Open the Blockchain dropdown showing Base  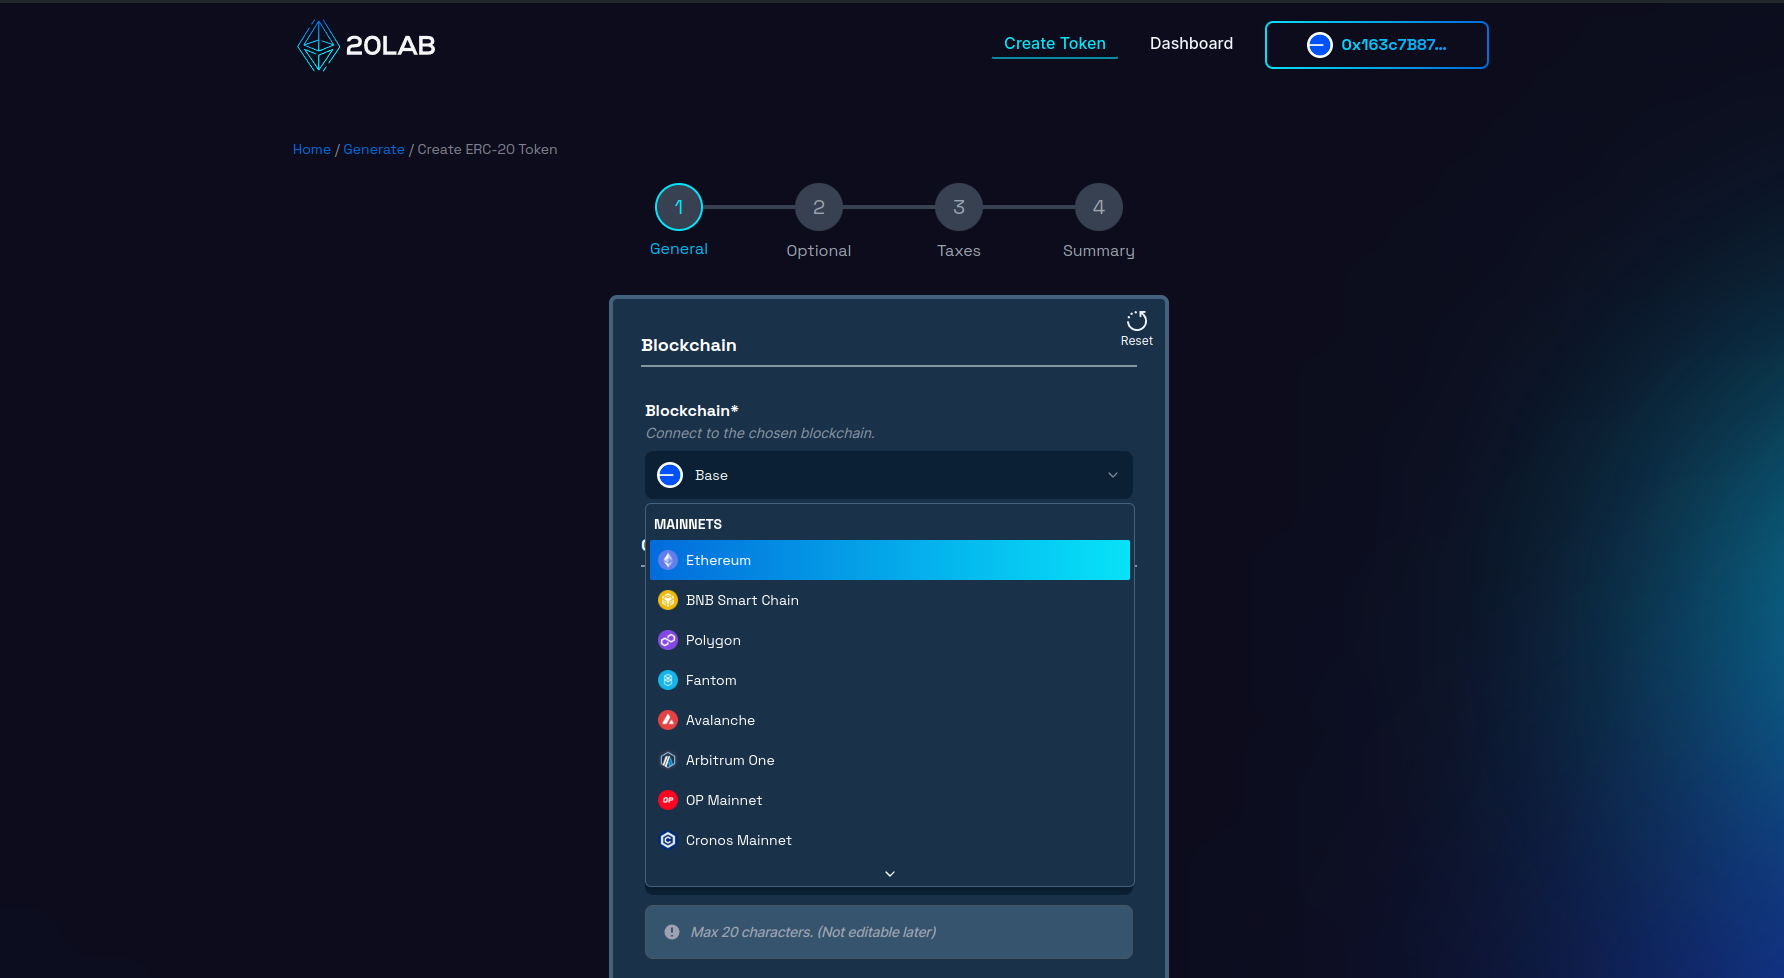[889, 475]
